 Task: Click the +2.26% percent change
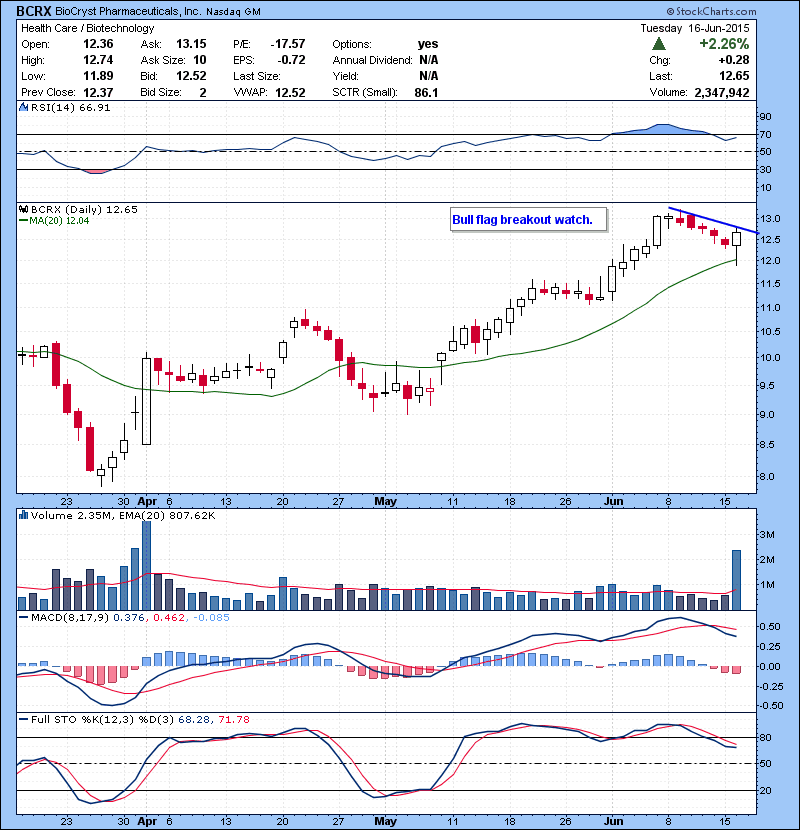[724, 43]
